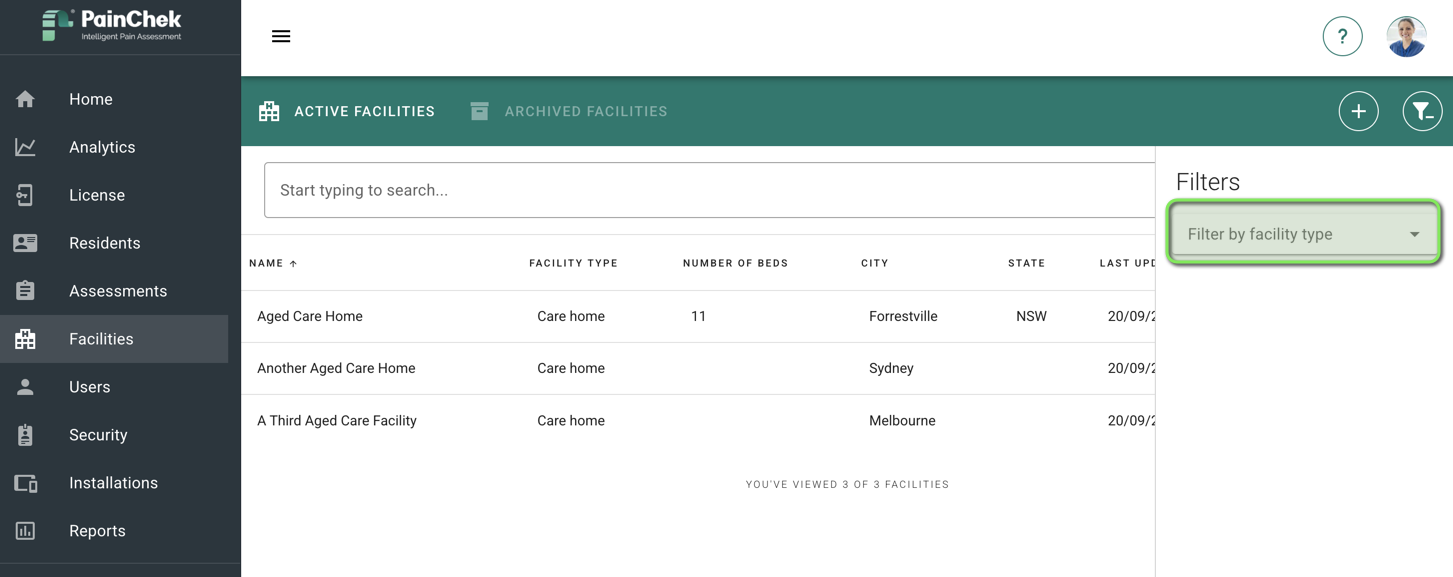The height and width of the screenshot is (577, 1453).
Task: Click the Residents card icon in sidebar
Action: pos(26,243)
